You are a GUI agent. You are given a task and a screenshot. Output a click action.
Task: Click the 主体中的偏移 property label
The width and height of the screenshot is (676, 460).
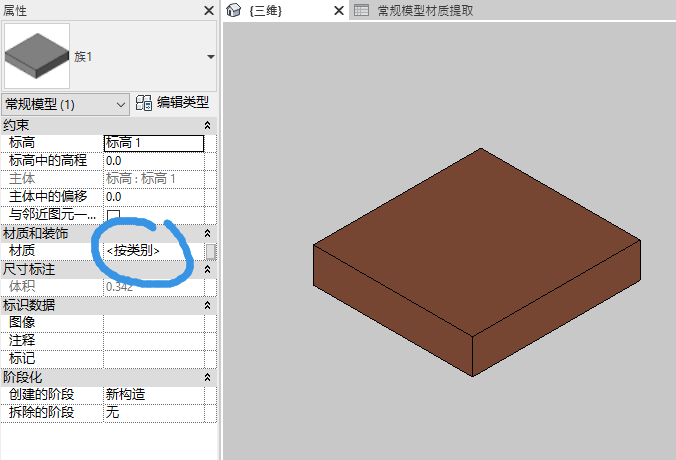pyautogui.click(x=48, y=197)
